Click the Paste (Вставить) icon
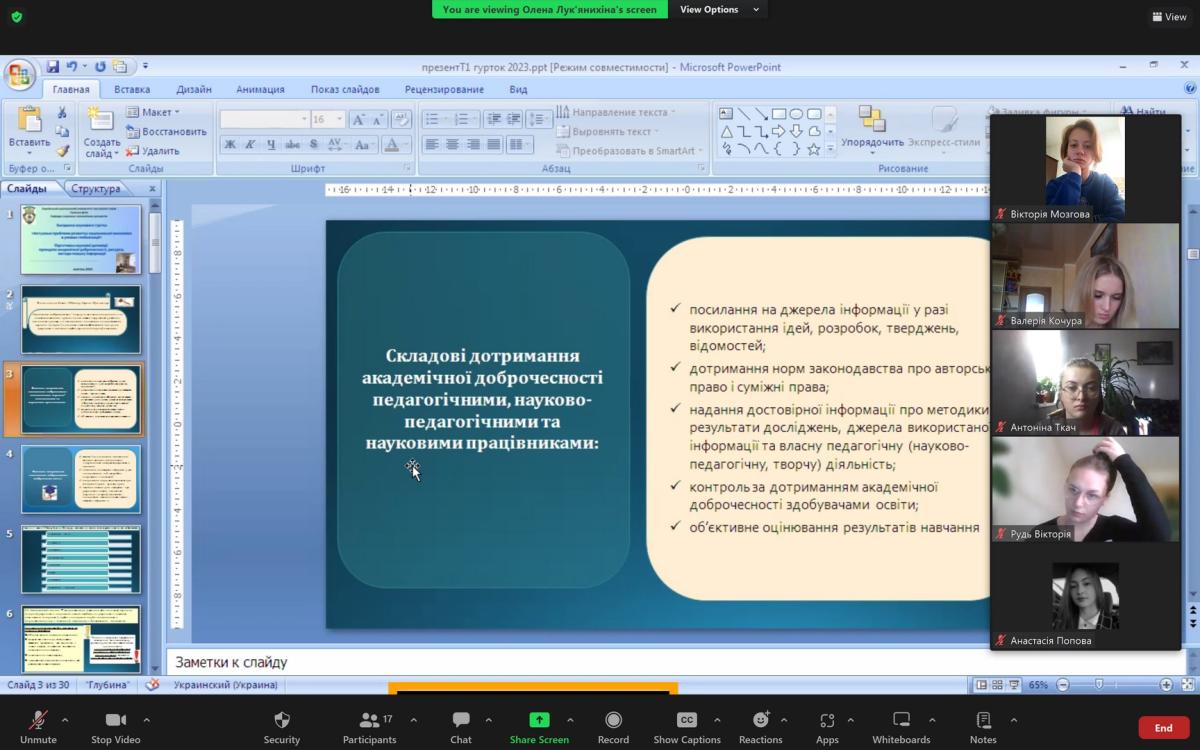Image resolution: width=1200 pixels, height=750 pixels. pyautogui.click(x=29, y=120)
